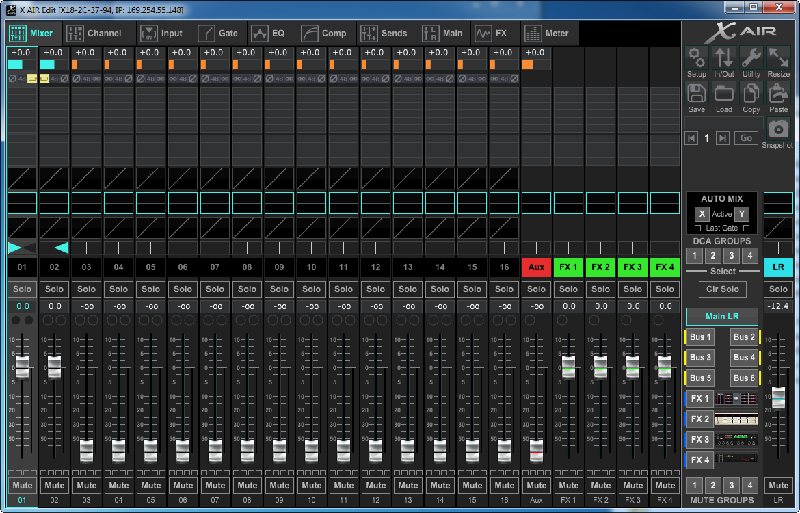Viewport: 800px width, 513px height.
Task: Open channel 03 EQ display box
Action: coord(86,203)
